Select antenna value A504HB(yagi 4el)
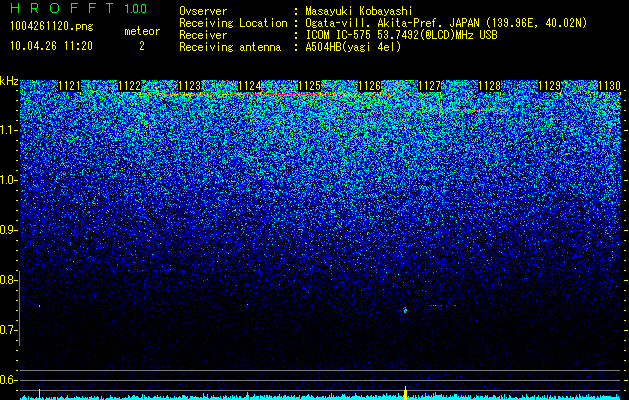This screenshot has height=400, width=629. click(353, 47)
